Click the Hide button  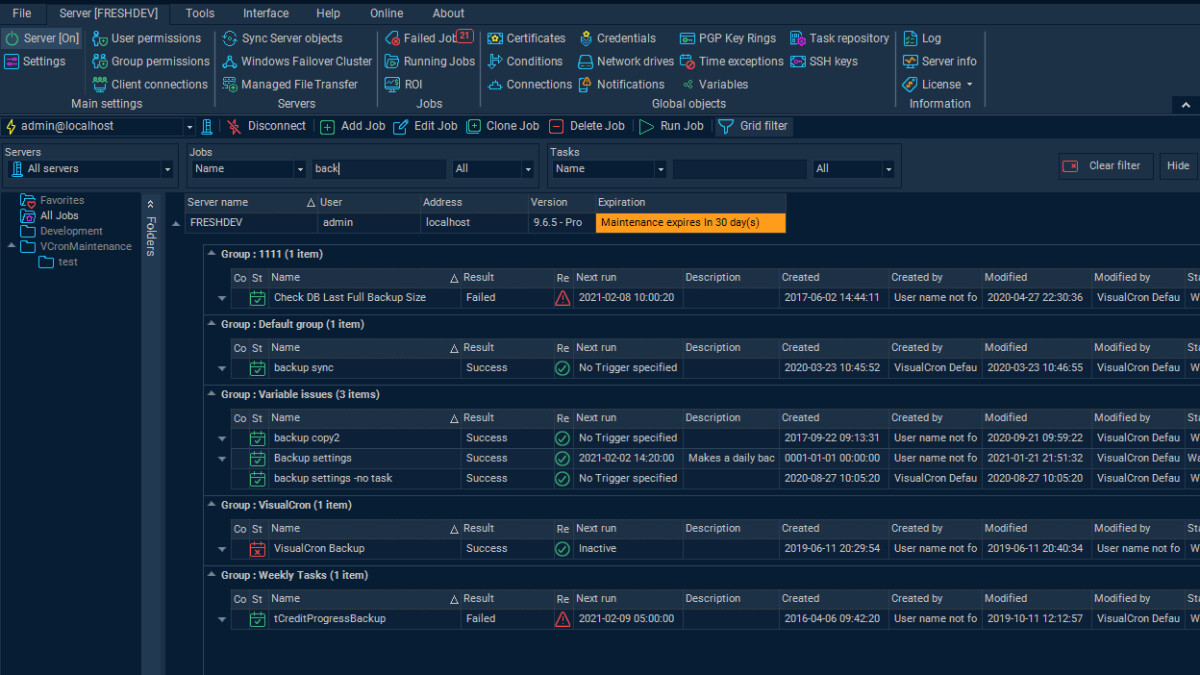point(1178,166)
